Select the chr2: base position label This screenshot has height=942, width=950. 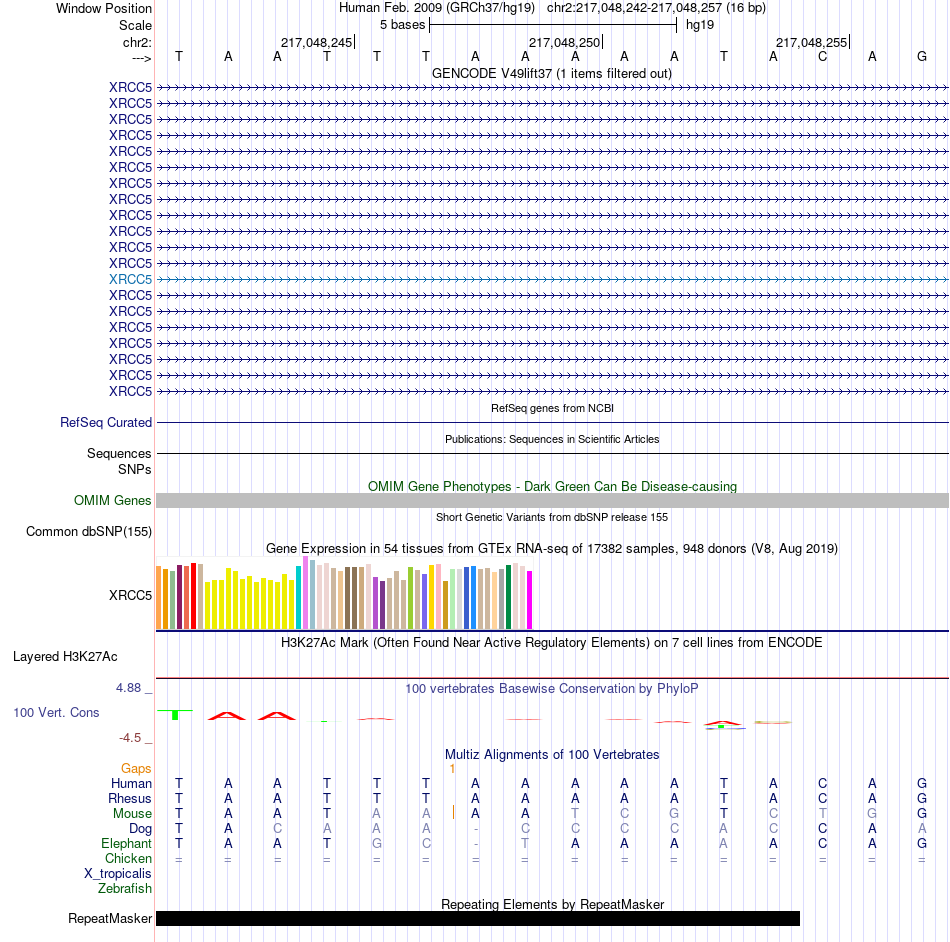[137, 42]
